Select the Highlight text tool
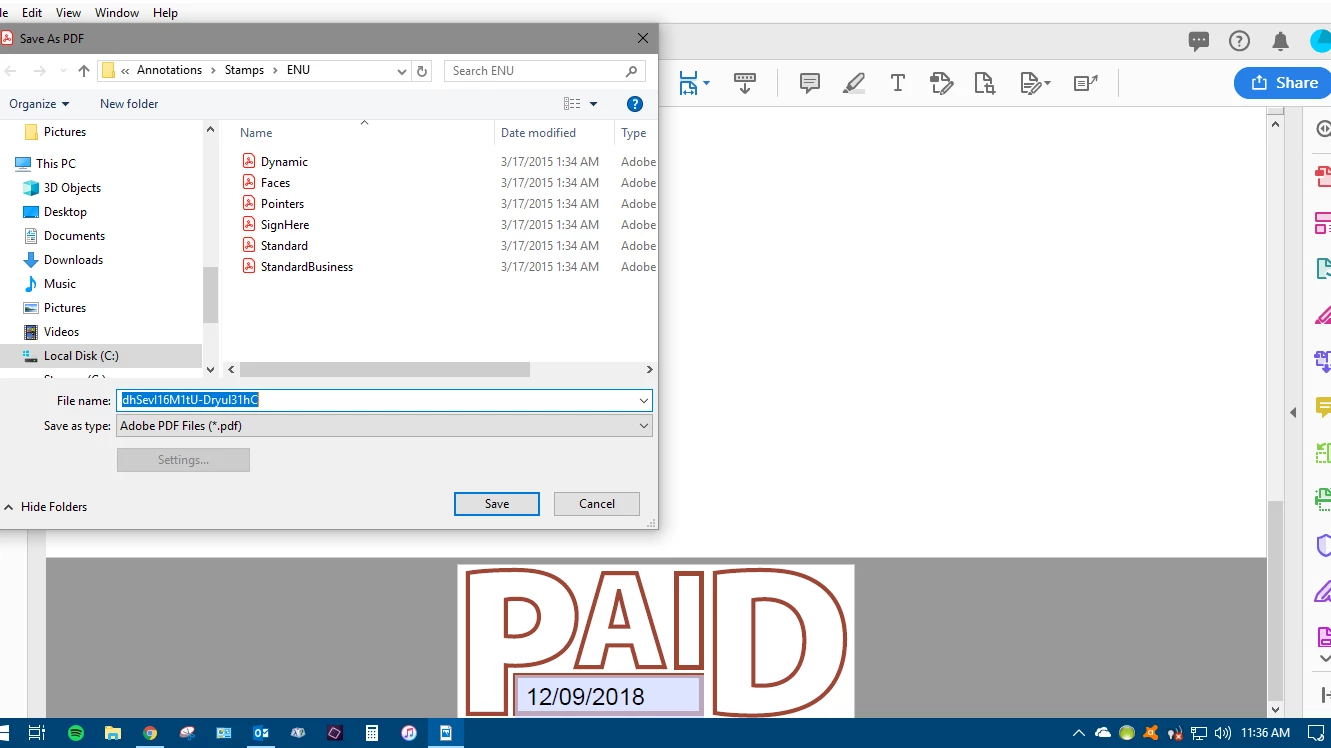The width and height of the screenshot is (1331, 748). coord(853,83)
